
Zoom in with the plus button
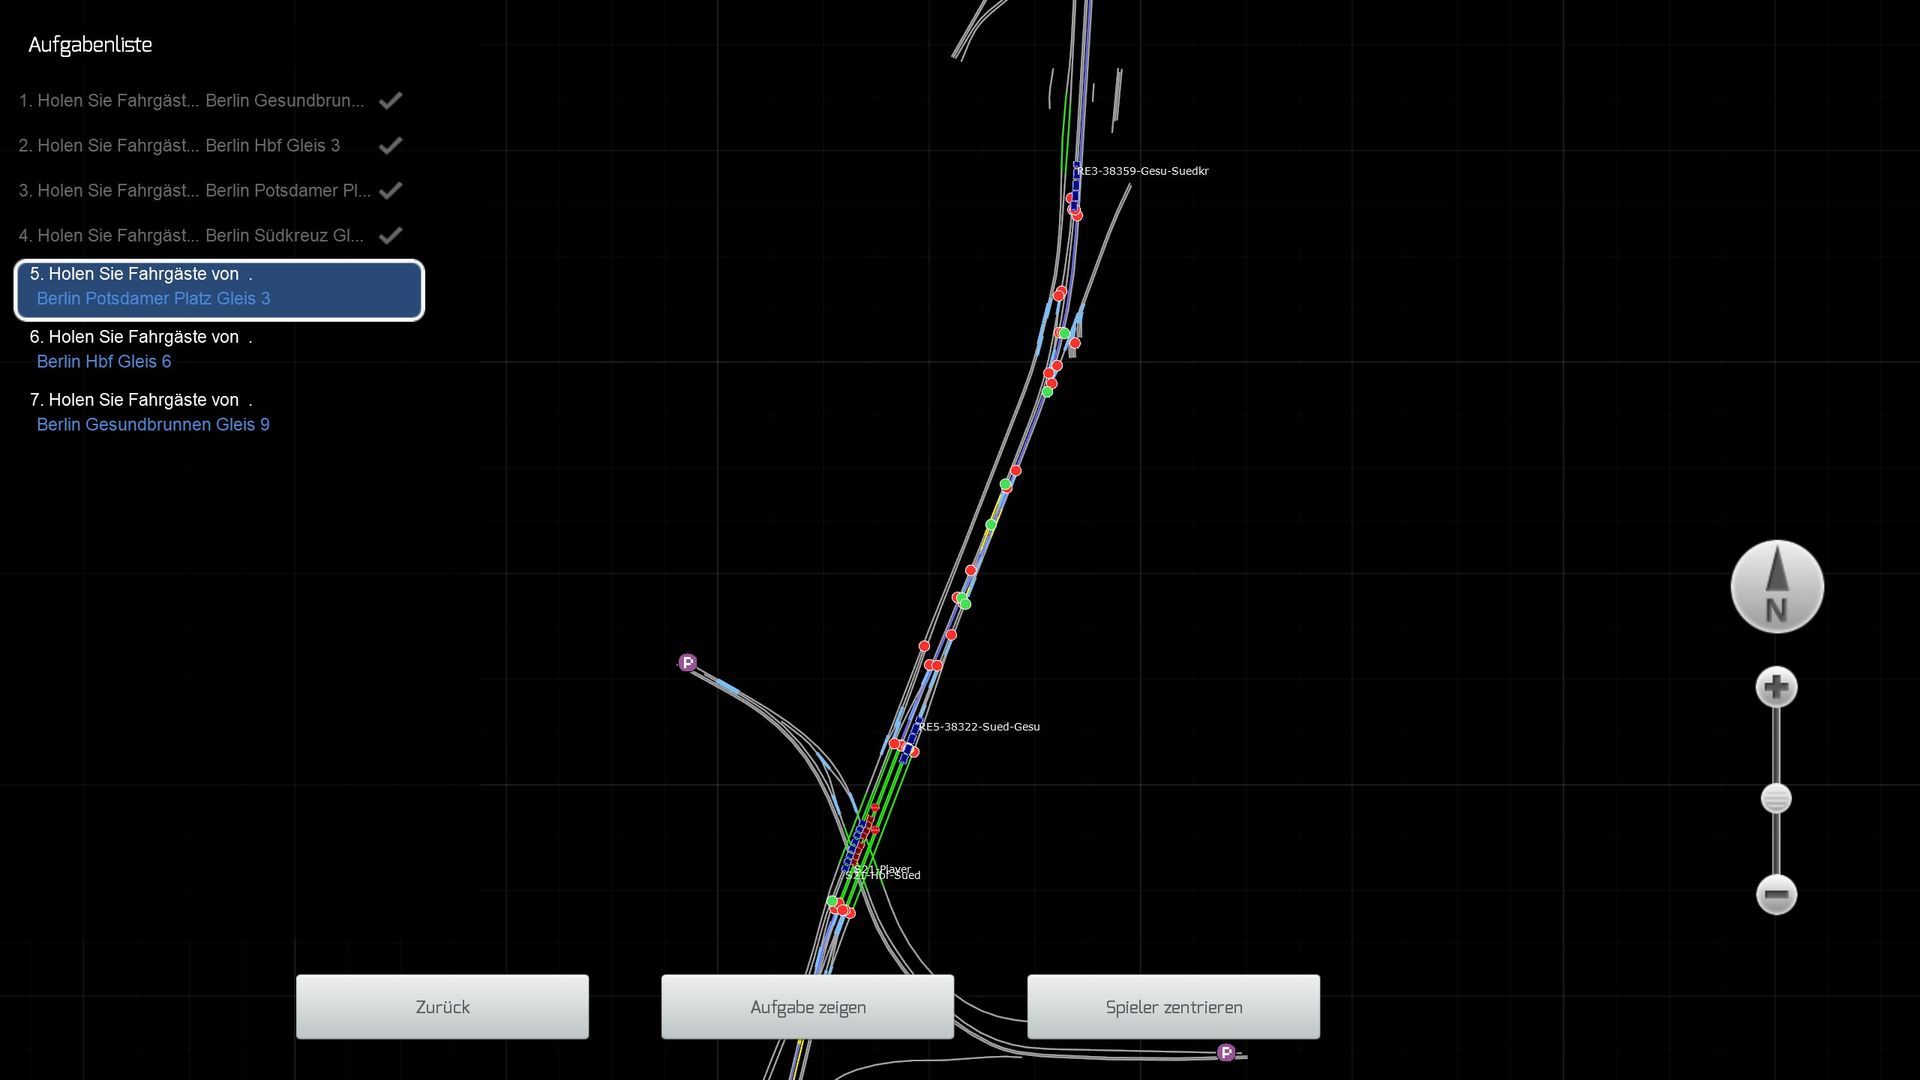(x=1776, y=687)
